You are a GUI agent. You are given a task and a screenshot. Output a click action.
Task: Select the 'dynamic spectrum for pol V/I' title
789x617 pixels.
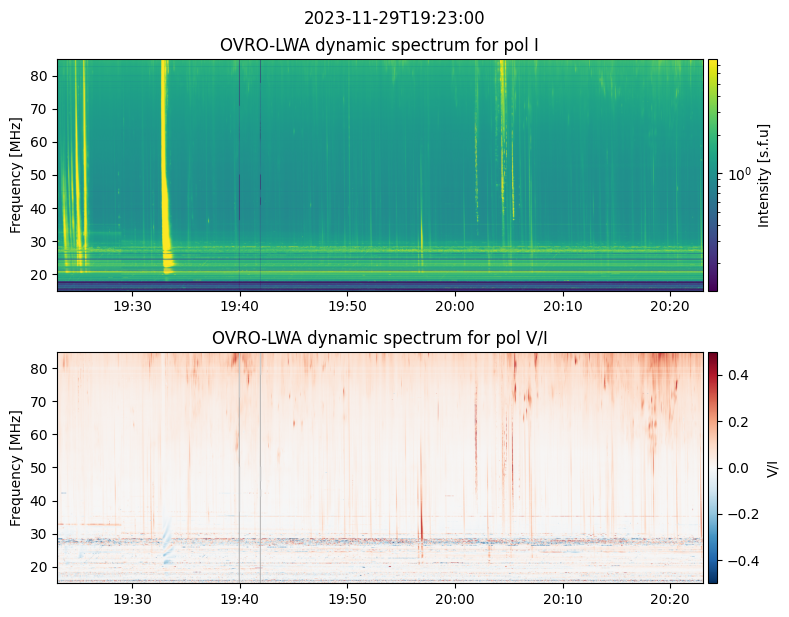tap(380, 338)
